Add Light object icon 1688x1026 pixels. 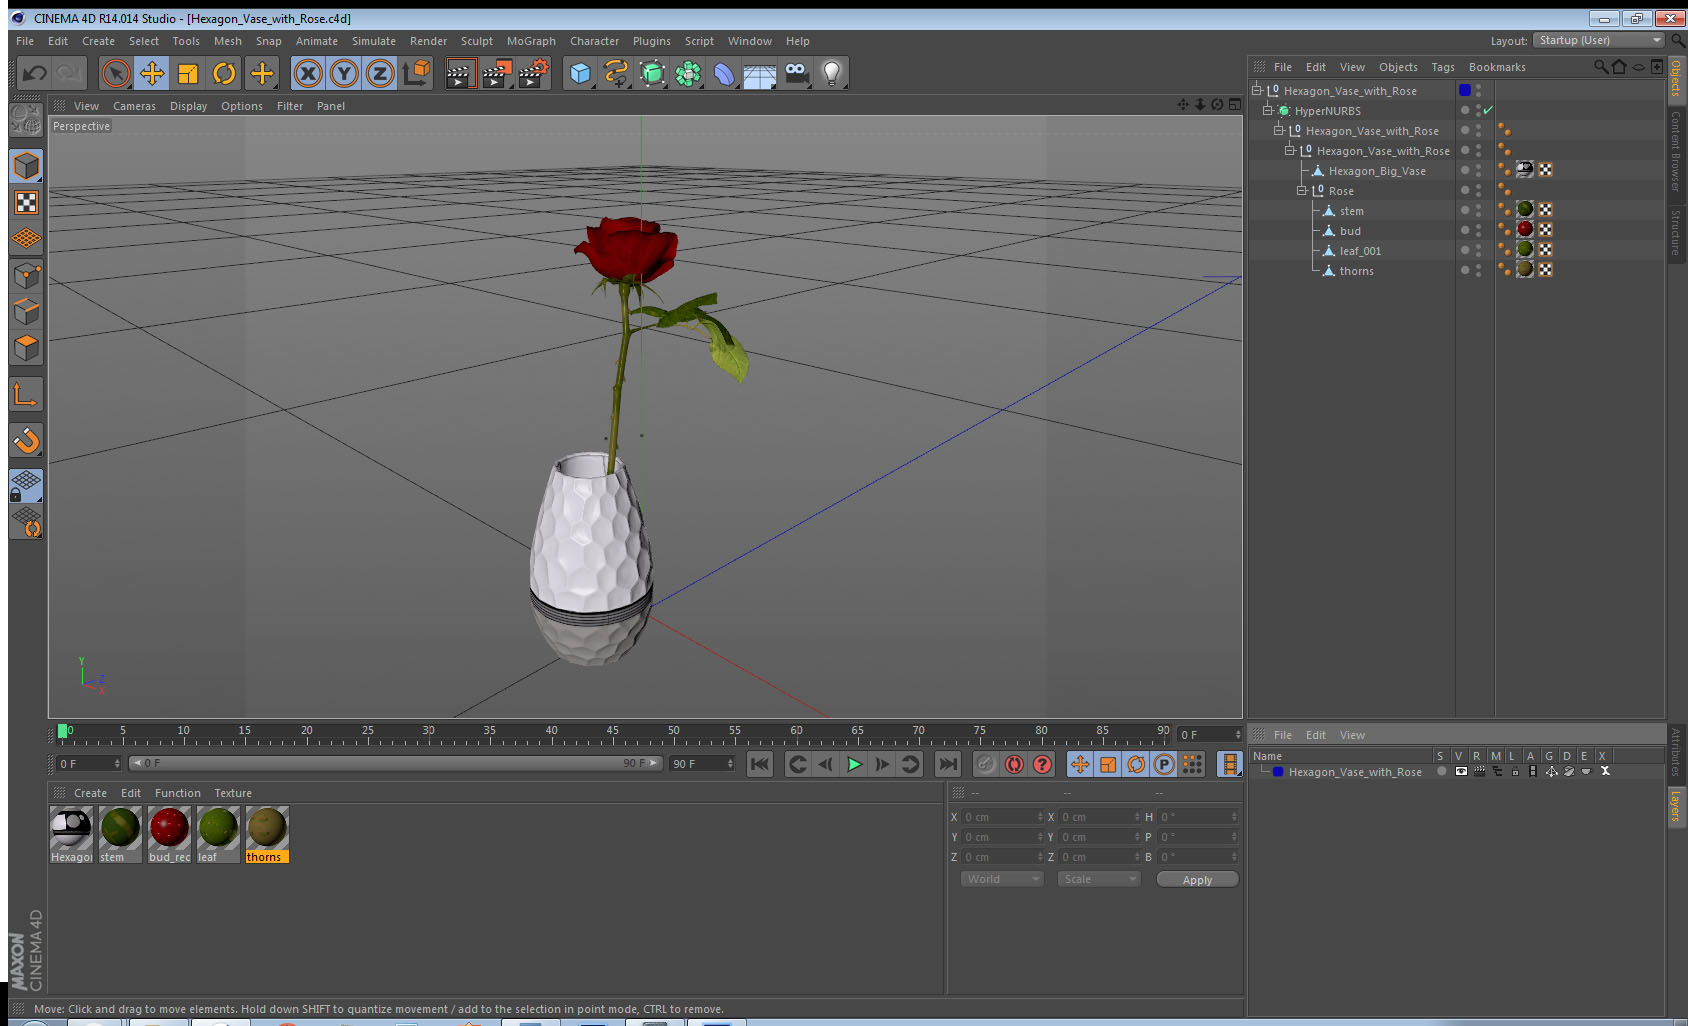point(832,73)
